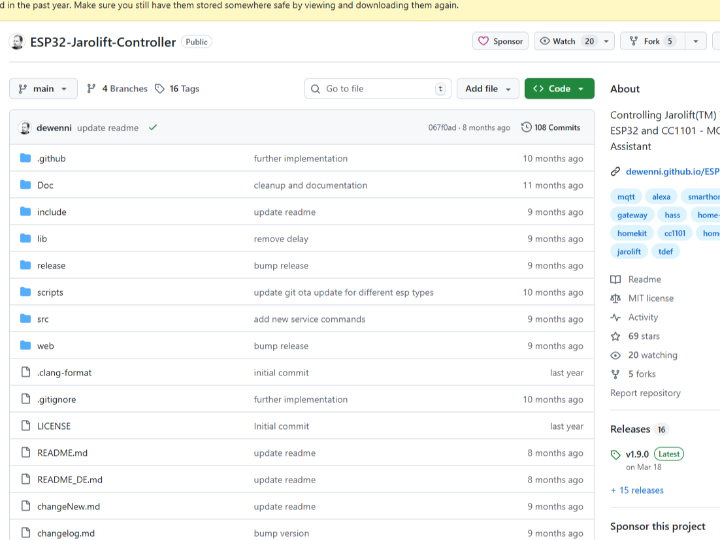720x540 pixels.
Task: Click the .github folder icon
Action: pyautogui.click(x=26, y=159)
